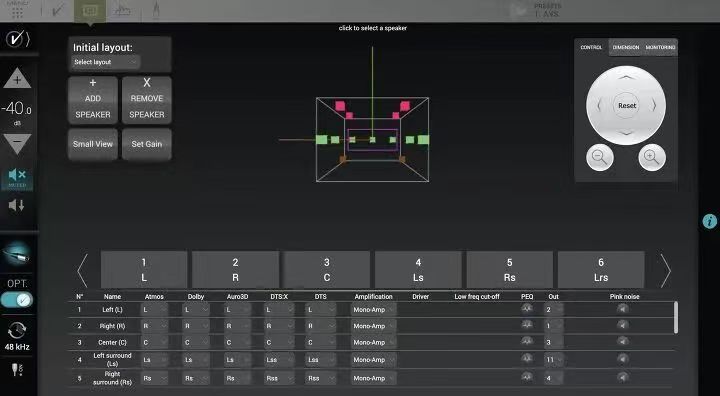
Task: Toggle the OPT. optimizer switch
Action: (17, 300)
